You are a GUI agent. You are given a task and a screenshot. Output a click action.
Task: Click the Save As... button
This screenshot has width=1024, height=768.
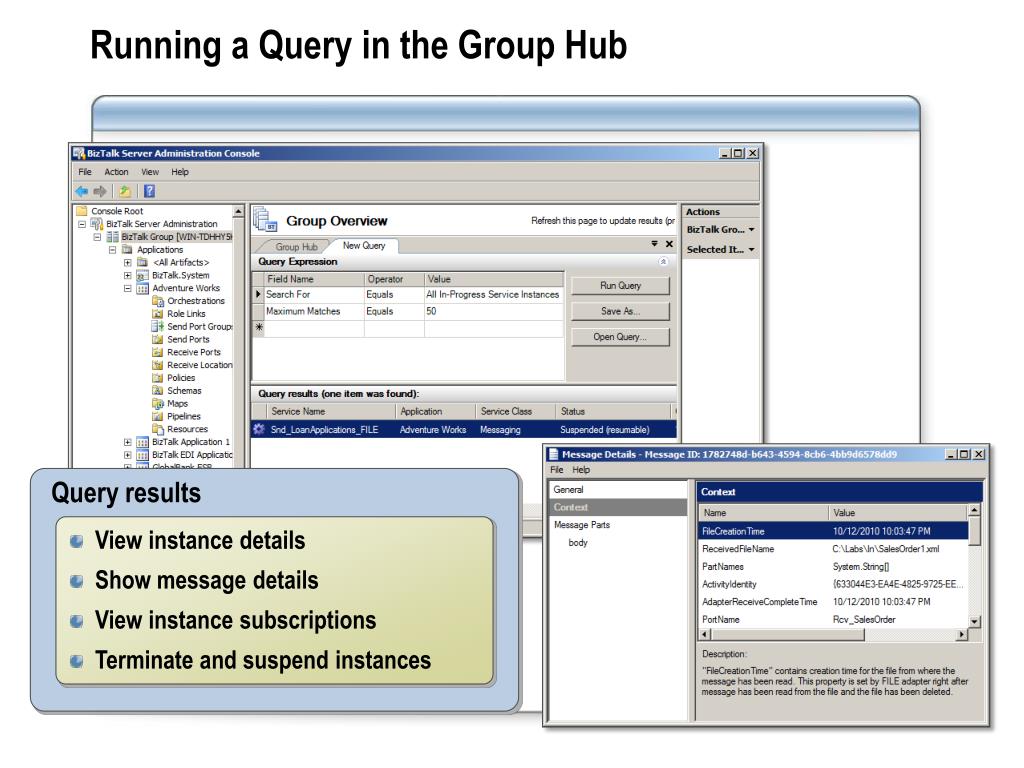pyautogui.click(x=620, y=312)
